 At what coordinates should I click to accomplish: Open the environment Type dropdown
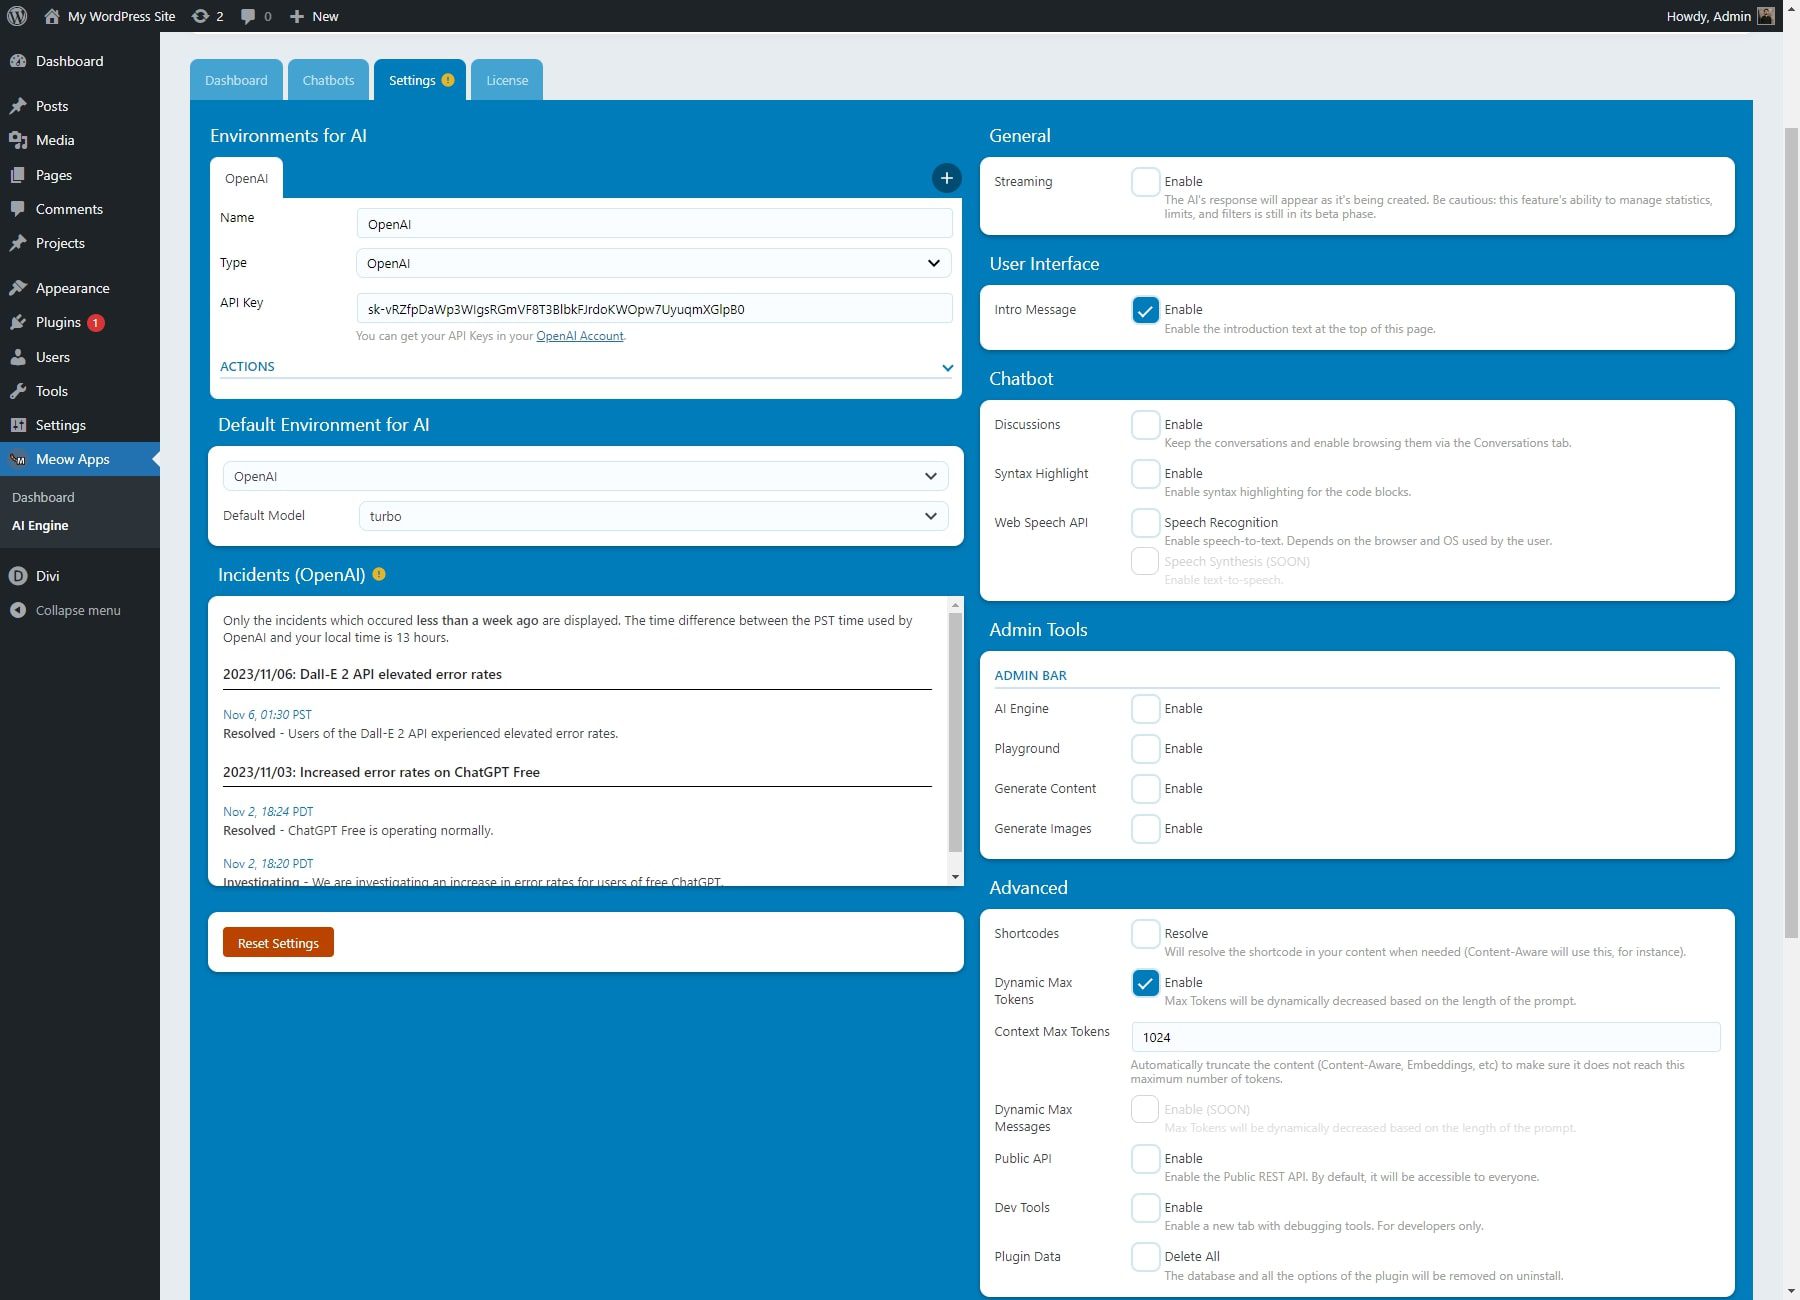[654, 263]
